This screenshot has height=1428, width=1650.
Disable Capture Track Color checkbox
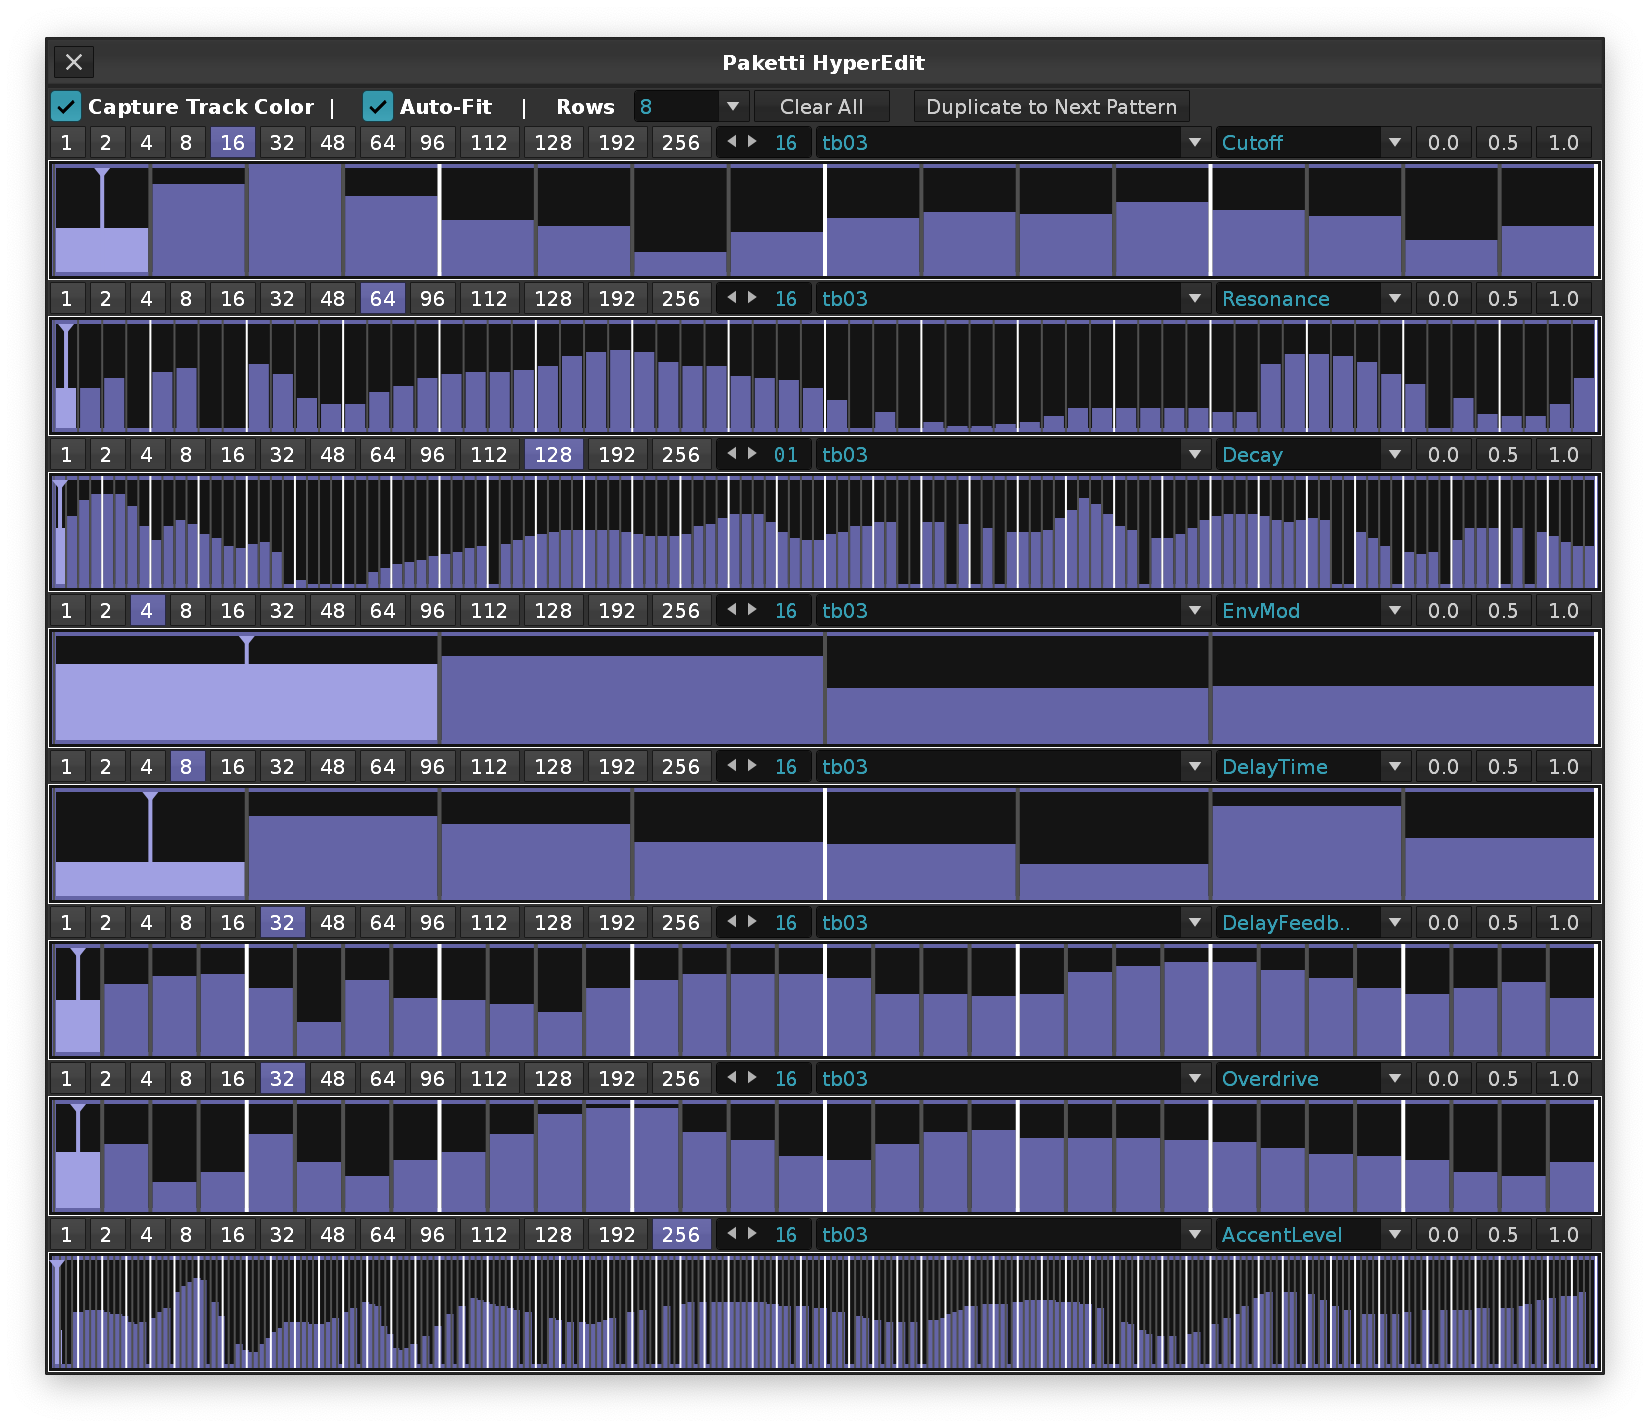pyautogui.click(x=66, y=106)
